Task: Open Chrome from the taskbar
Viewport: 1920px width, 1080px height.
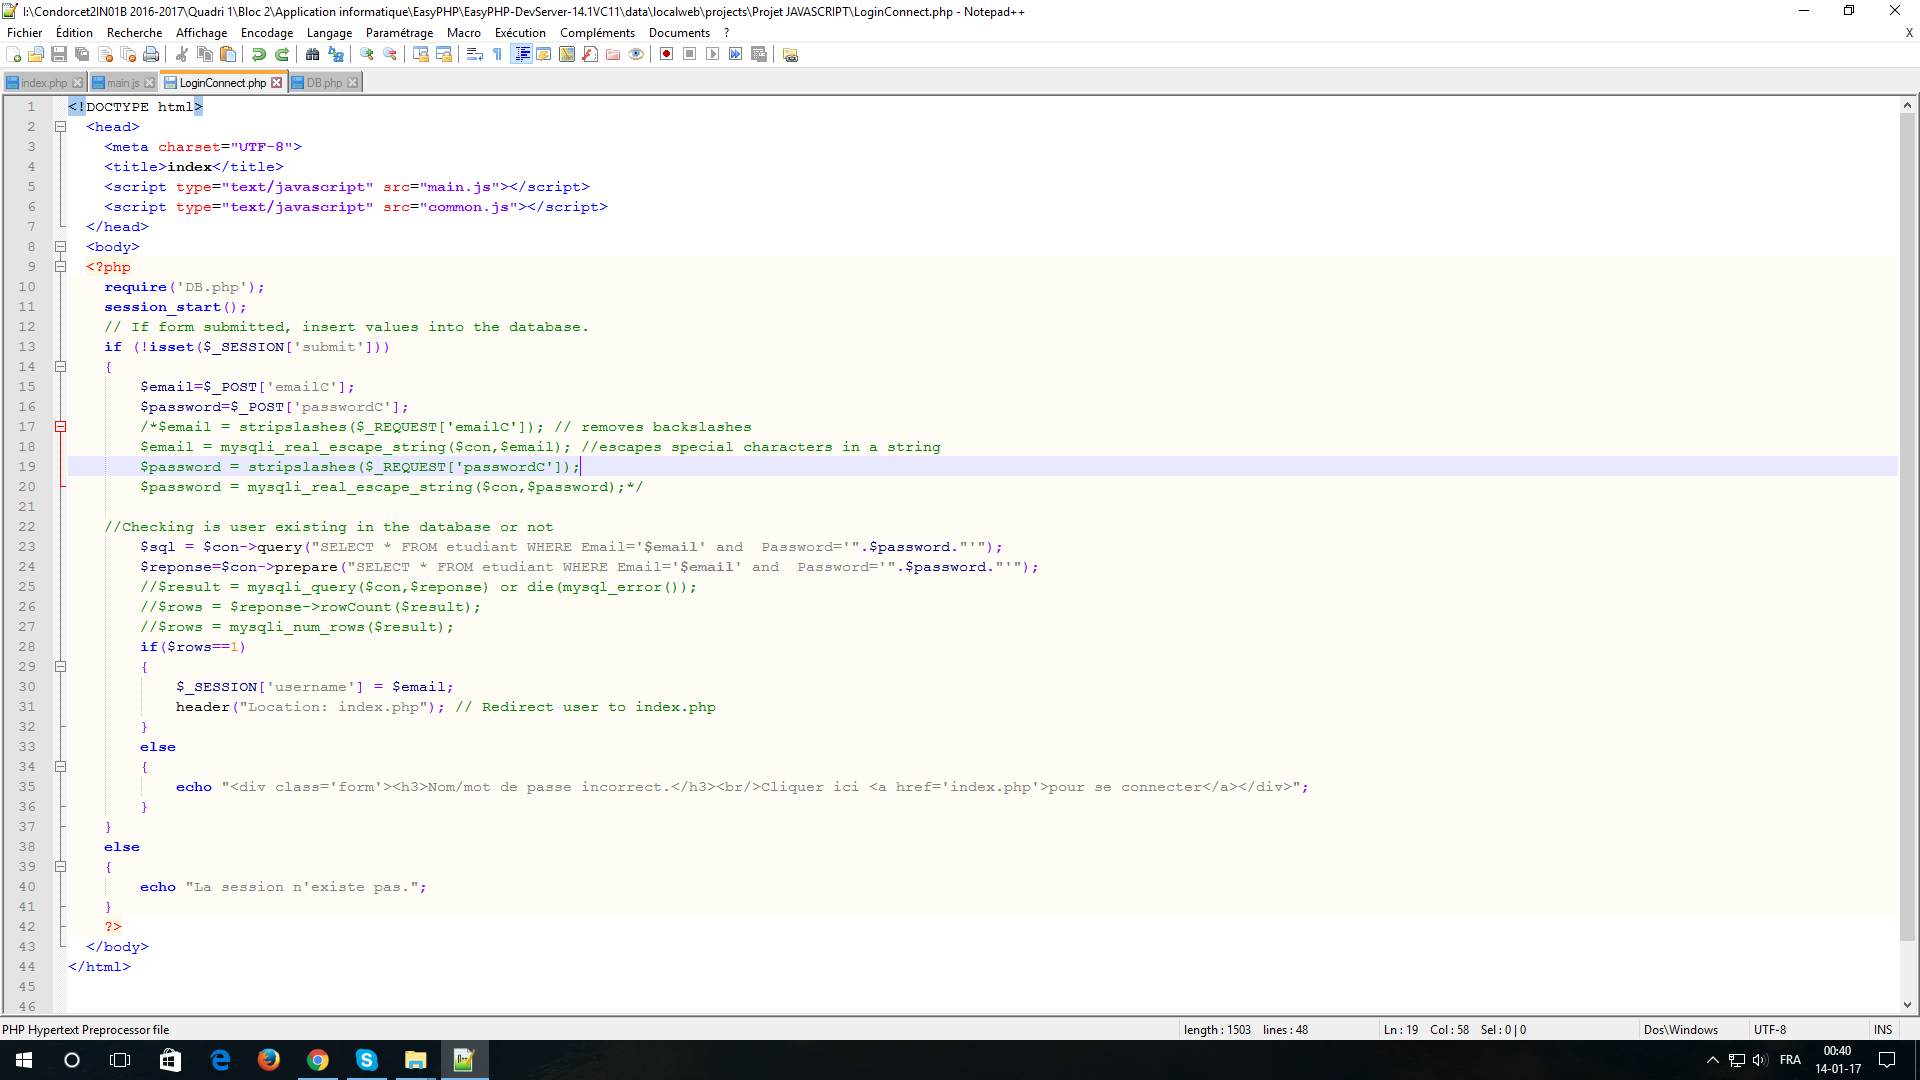Action: pyautogui.click(x=318, y=1060)
